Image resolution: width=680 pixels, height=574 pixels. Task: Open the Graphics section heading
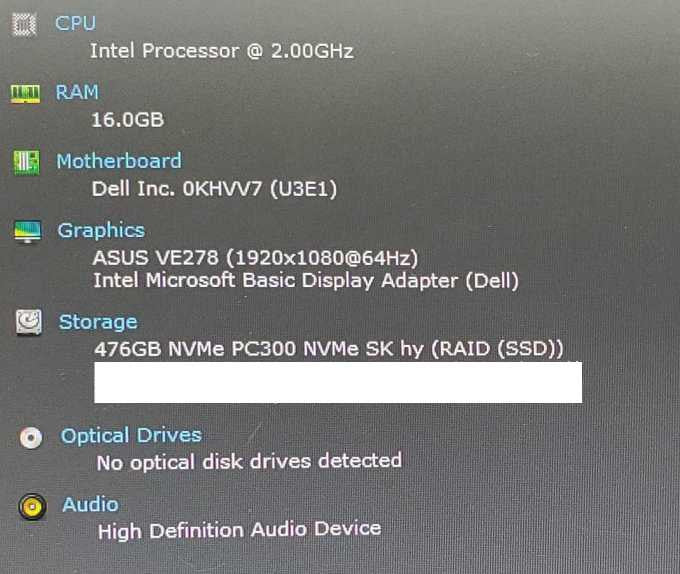[101, 231]
